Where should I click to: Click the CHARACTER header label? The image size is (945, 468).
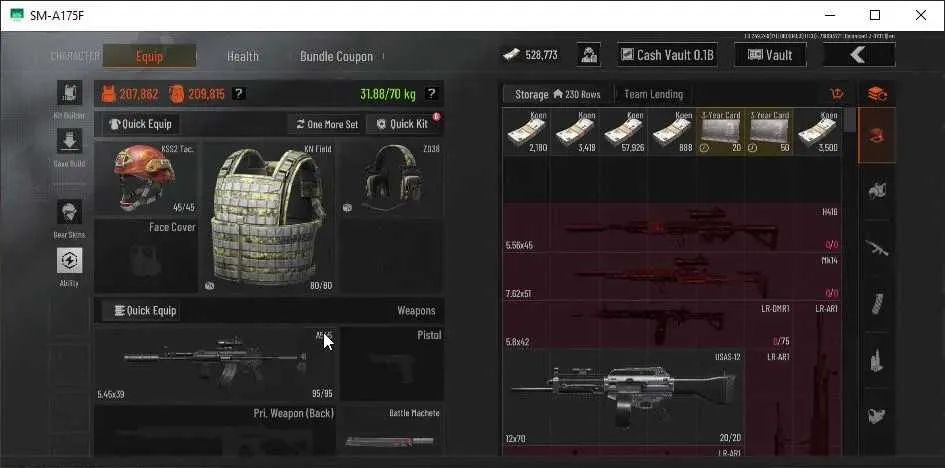75,56
